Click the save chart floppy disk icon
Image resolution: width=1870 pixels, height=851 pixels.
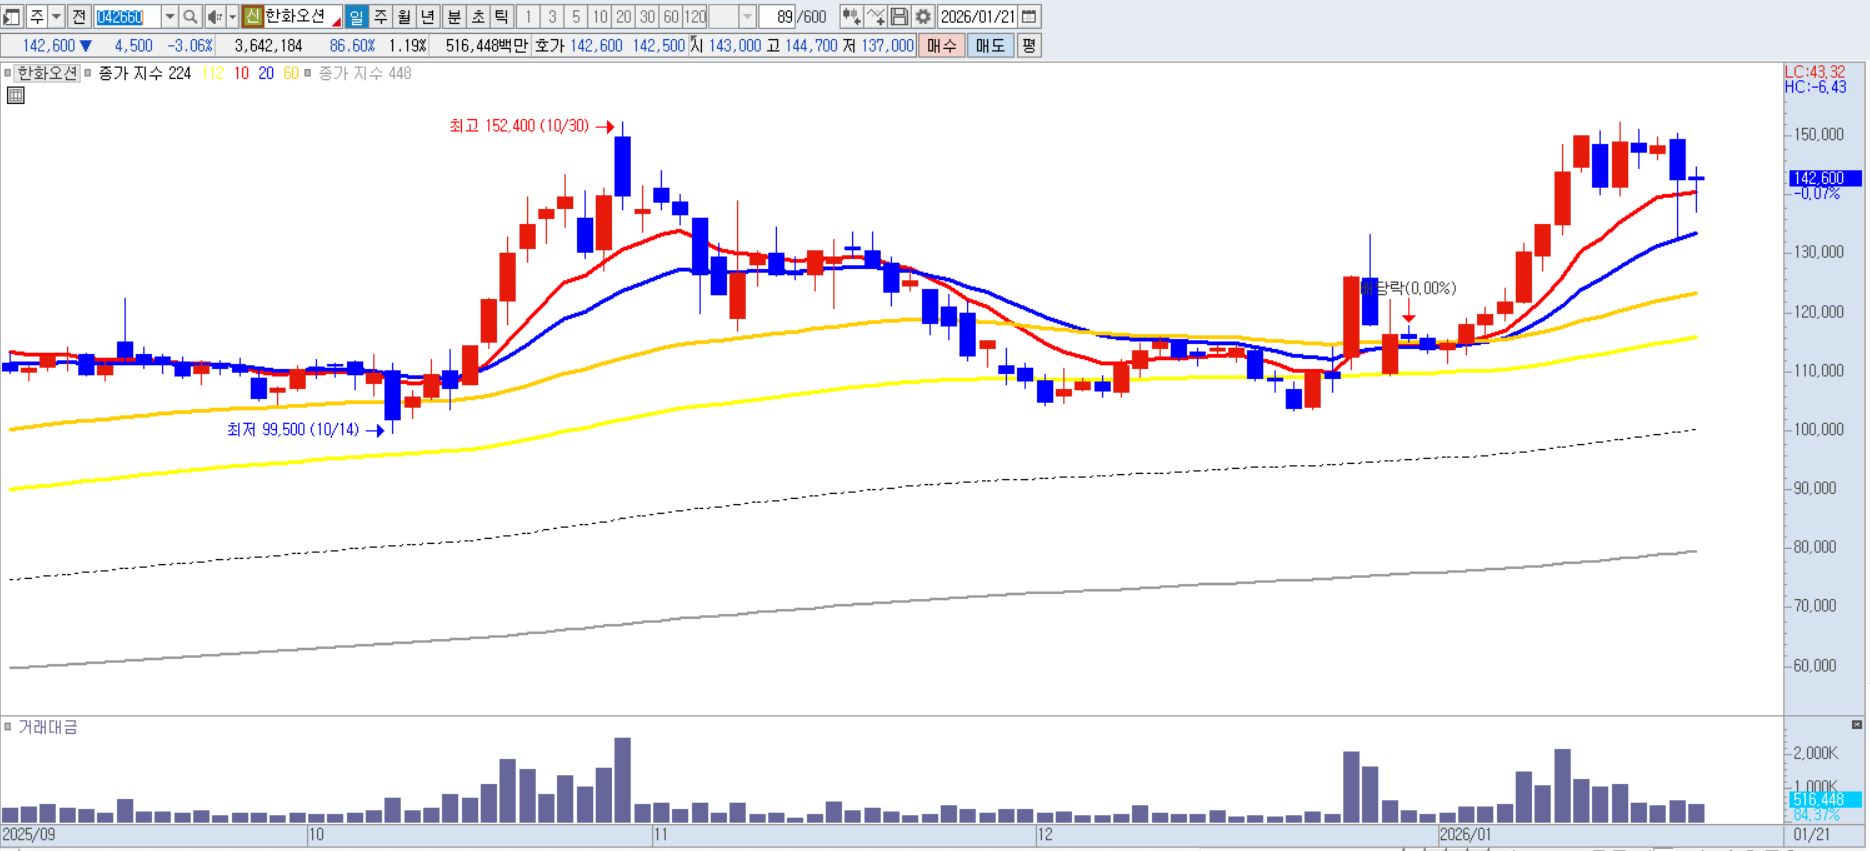(x=899, y=17)
